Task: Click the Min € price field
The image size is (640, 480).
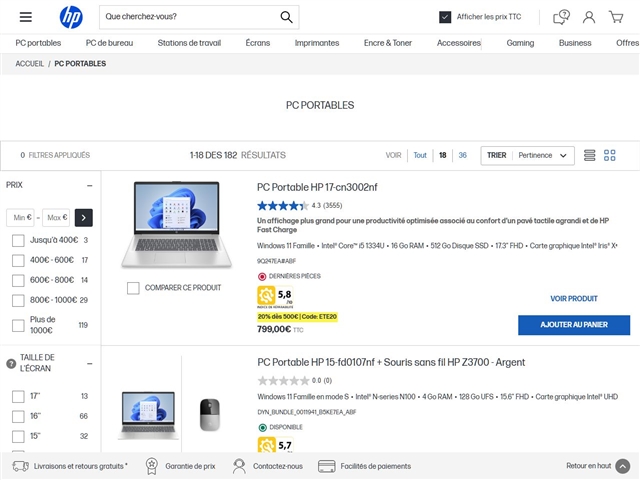Action: (x=20, y=218)
